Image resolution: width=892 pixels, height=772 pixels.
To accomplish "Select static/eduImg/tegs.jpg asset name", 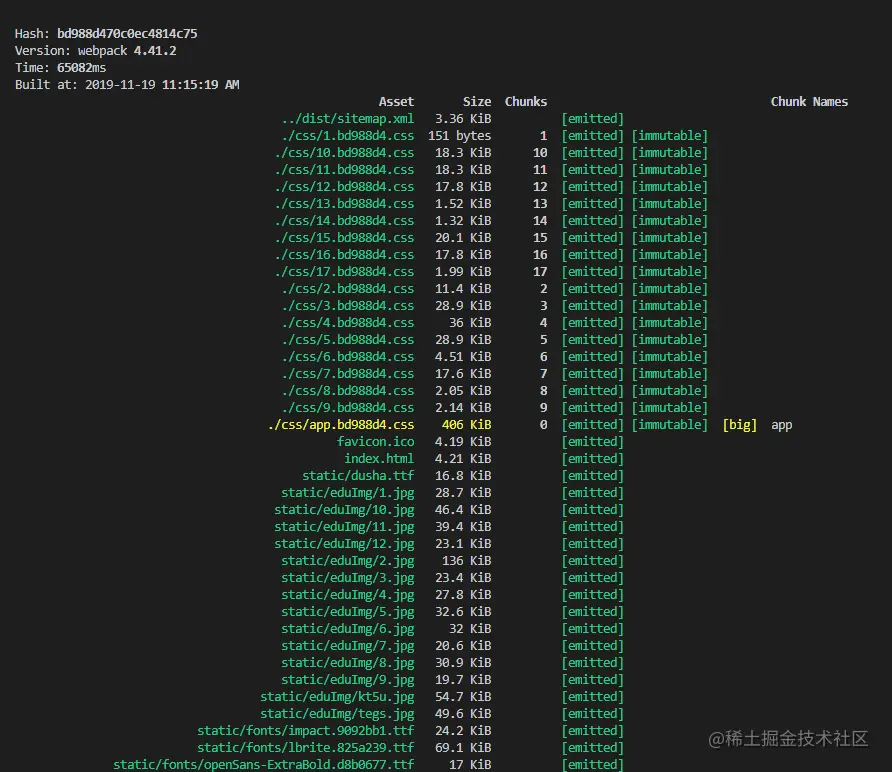I will tap(337, 715).
